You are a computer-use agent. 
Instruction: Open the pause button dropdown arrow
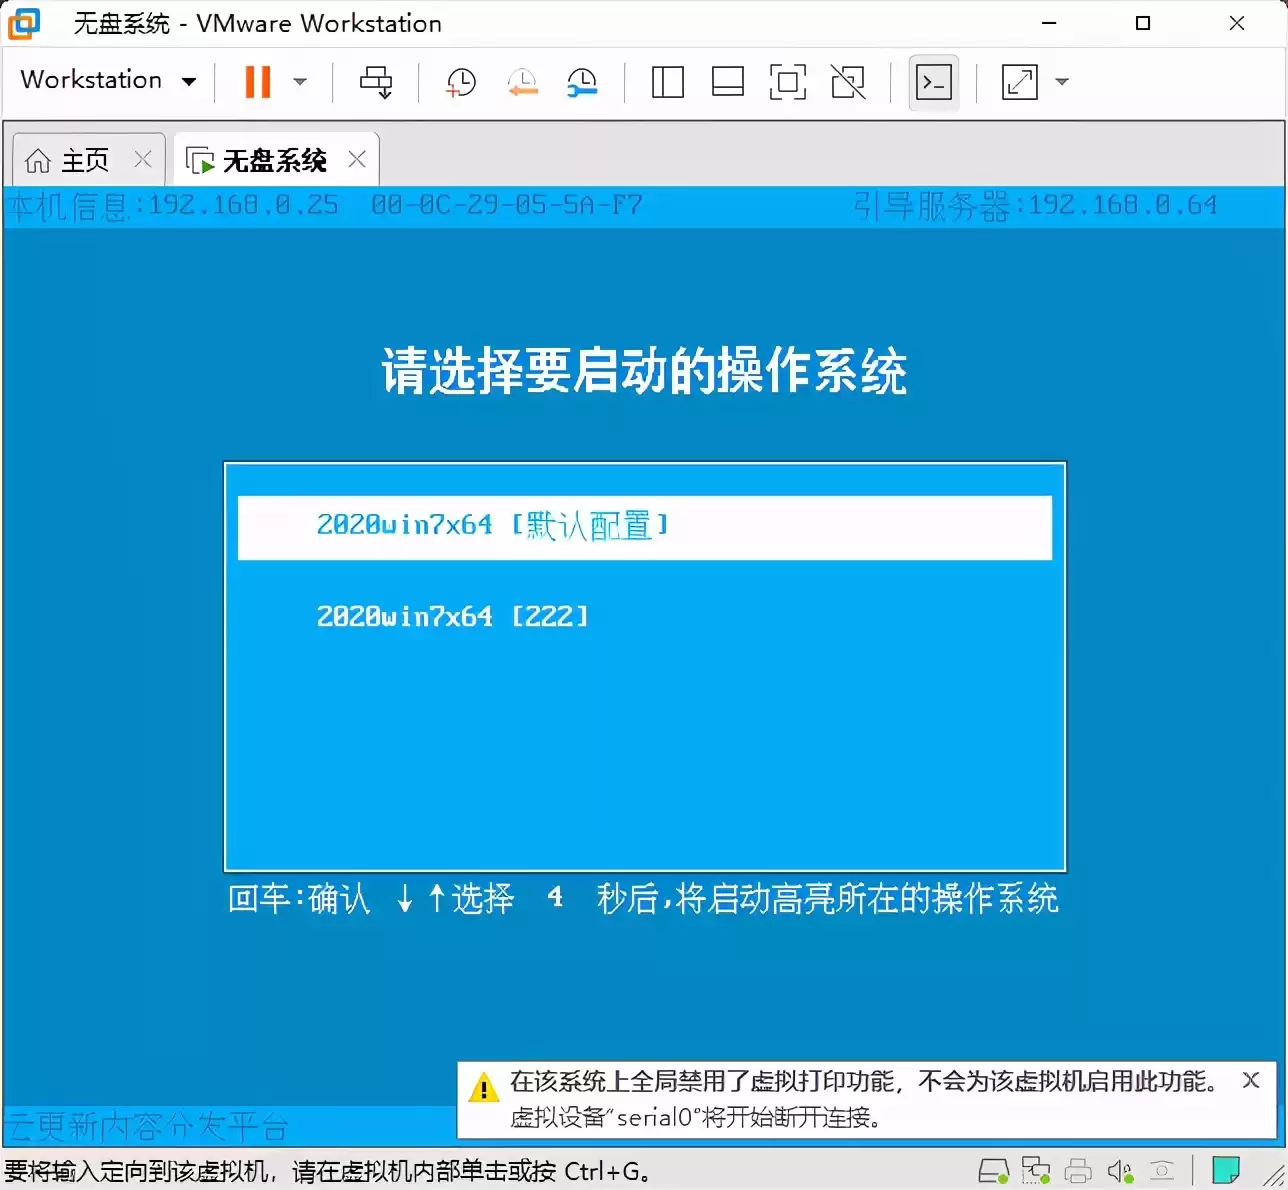pyautogui.click(x=300, y=81)
